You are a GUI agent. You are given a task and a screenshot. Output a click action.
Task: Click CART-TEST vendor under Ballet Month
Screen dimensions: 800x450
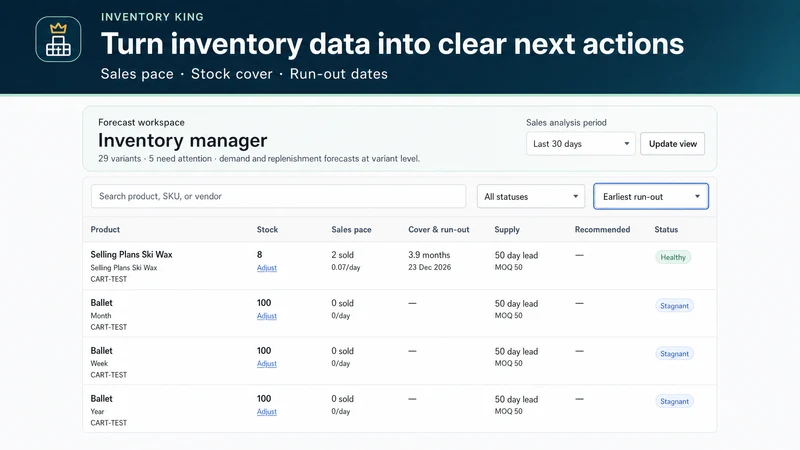109,327
